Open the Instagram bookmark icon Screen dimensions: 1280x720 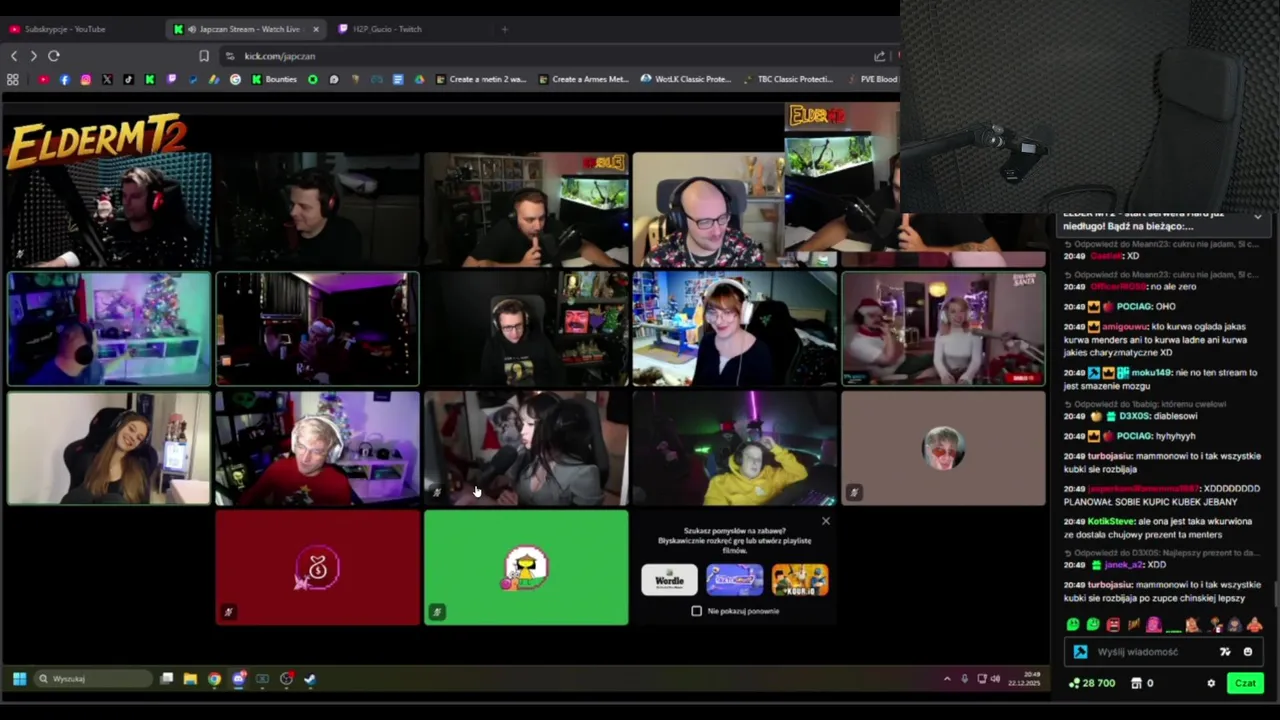(86, 79)
